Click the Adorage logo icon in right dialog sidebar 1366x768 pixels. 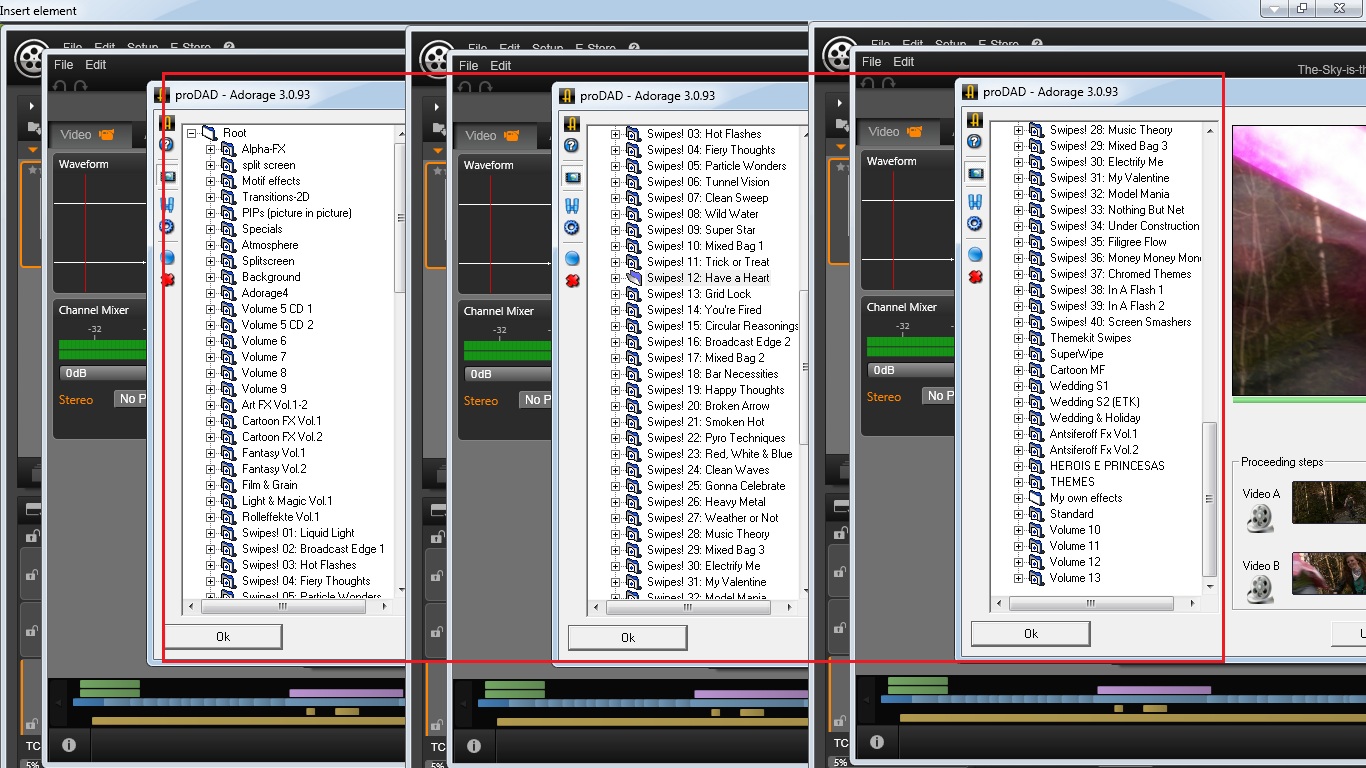975,120
